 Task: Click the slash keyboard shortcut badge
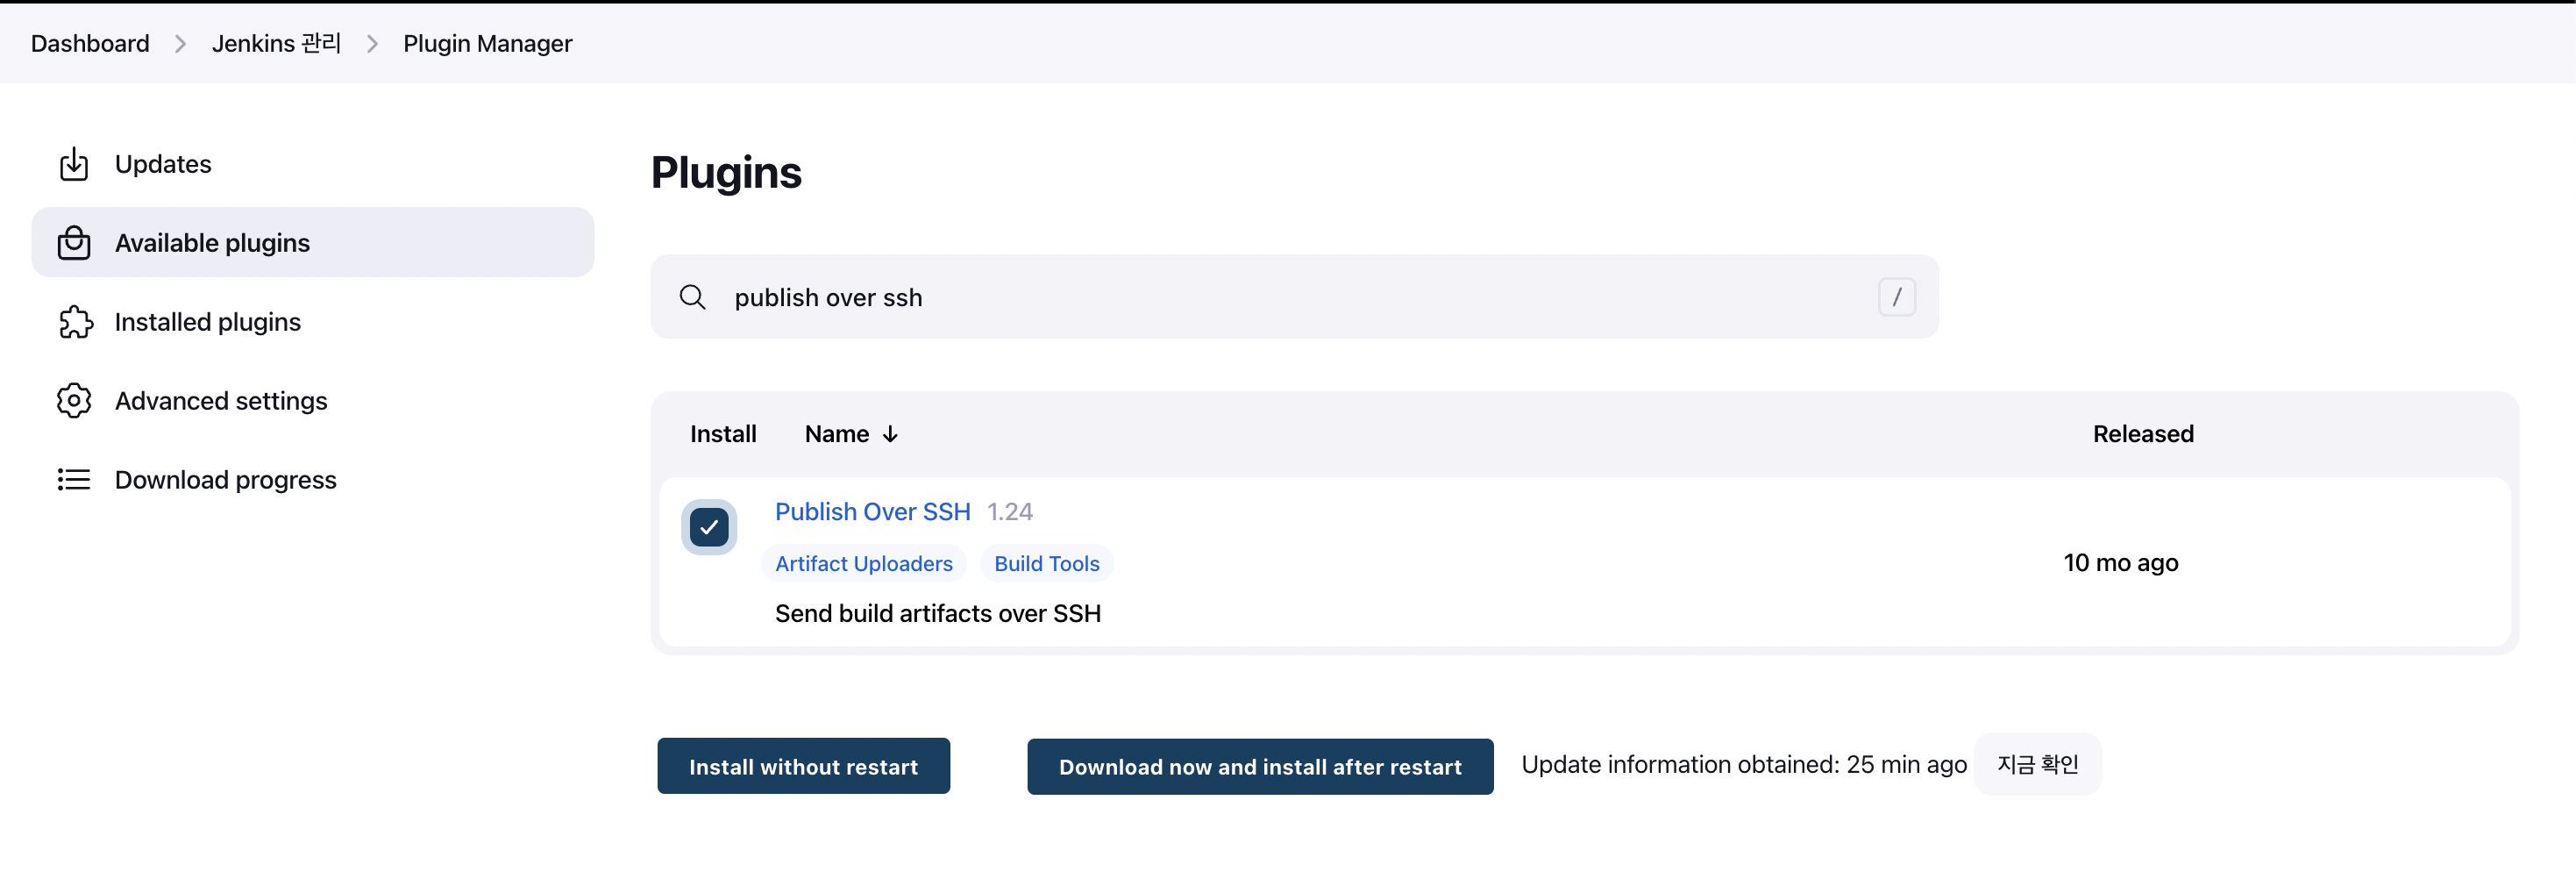point(1896,297)
